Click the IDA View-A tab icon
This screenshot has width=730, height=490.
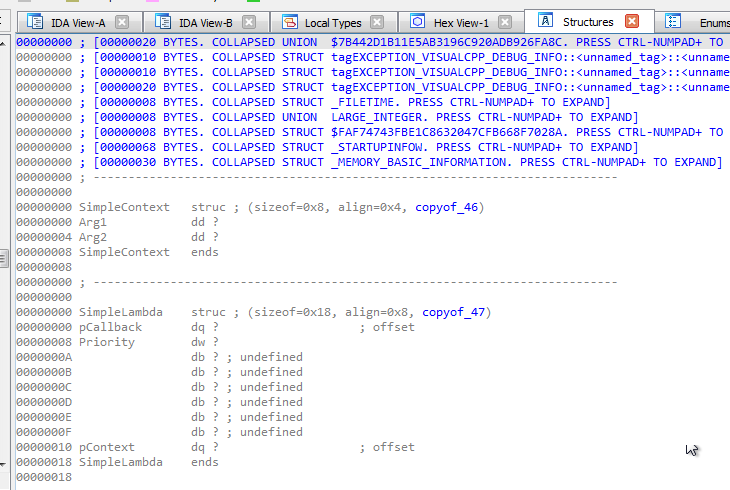(x=35, y=21)
